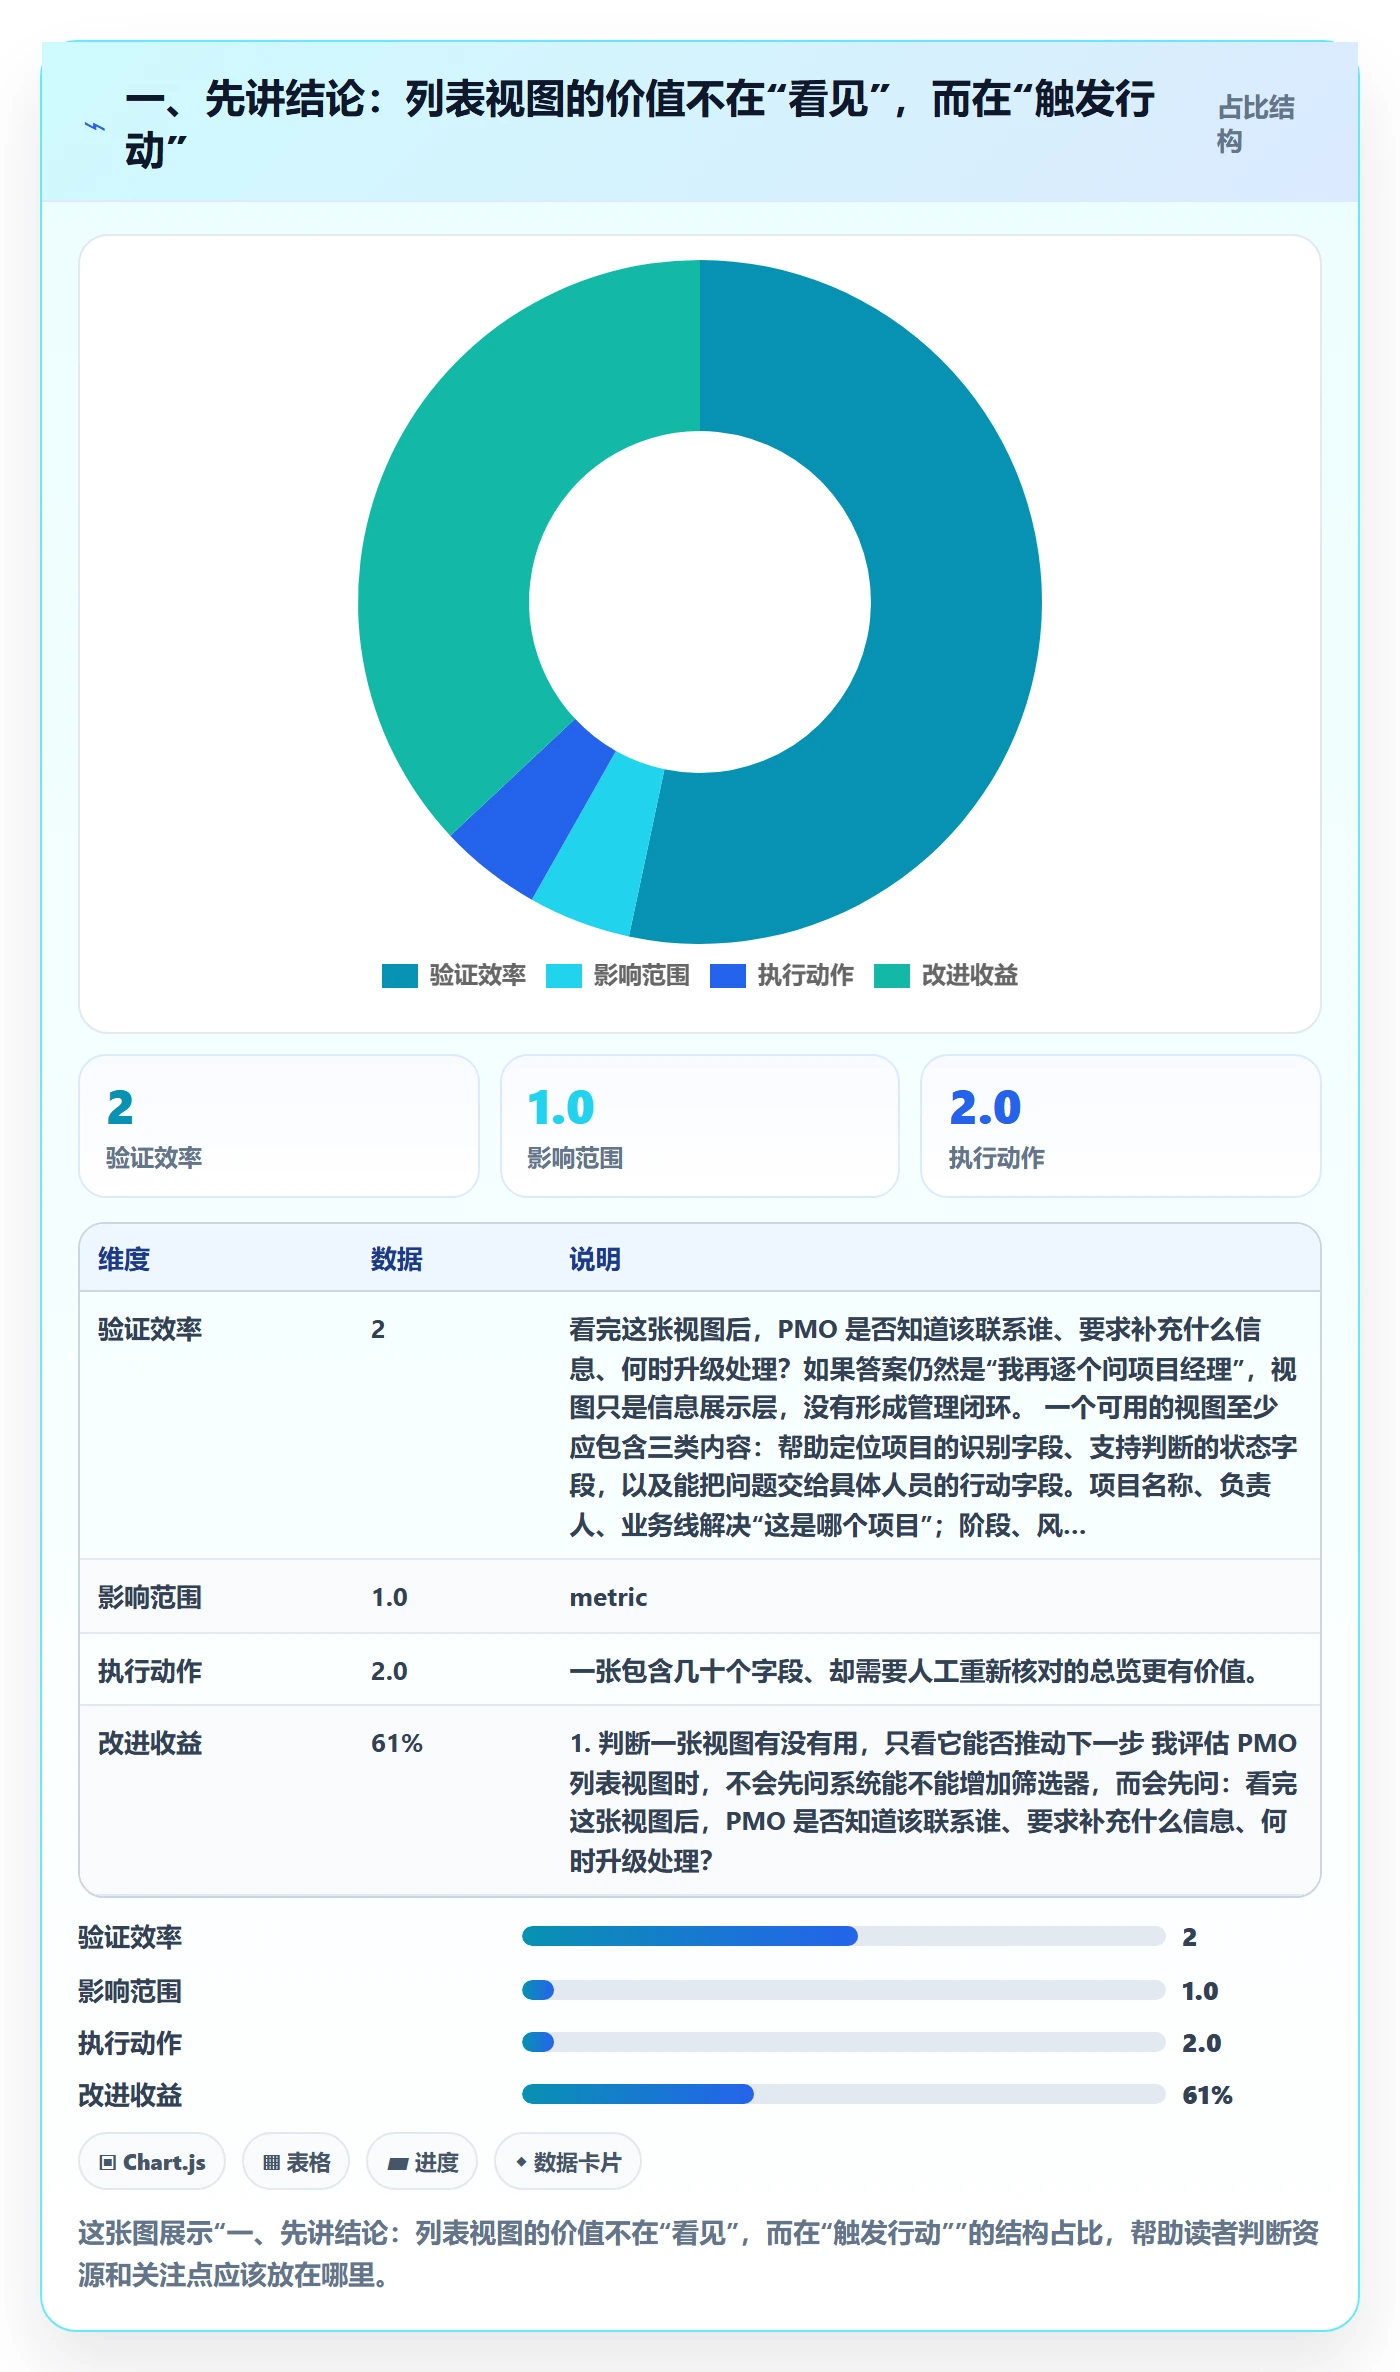Click the 说明 column header
This screenshot has height=2372, width=1400.
595,1260
